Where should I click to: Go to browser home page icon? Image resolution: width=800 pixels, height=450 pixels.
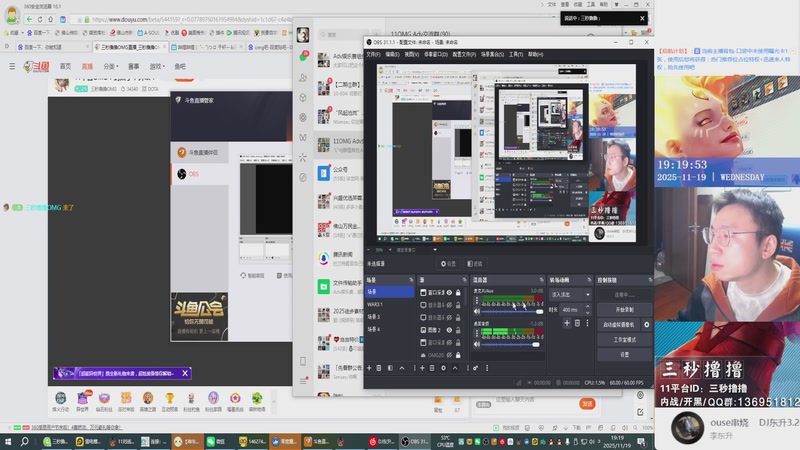(x=51, y=19)
